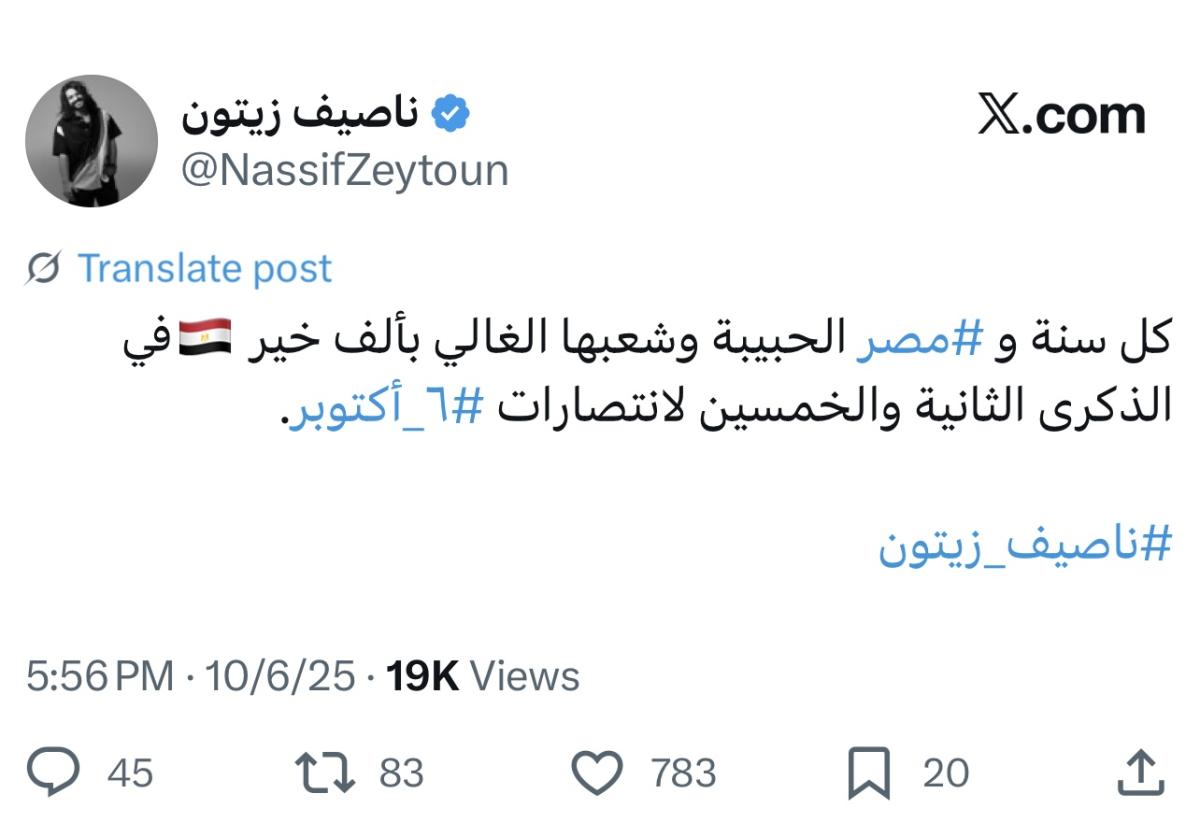Repost this post using the retweet icon
Viewport: 1200px width, 836px height.
(x=325, y=773)
